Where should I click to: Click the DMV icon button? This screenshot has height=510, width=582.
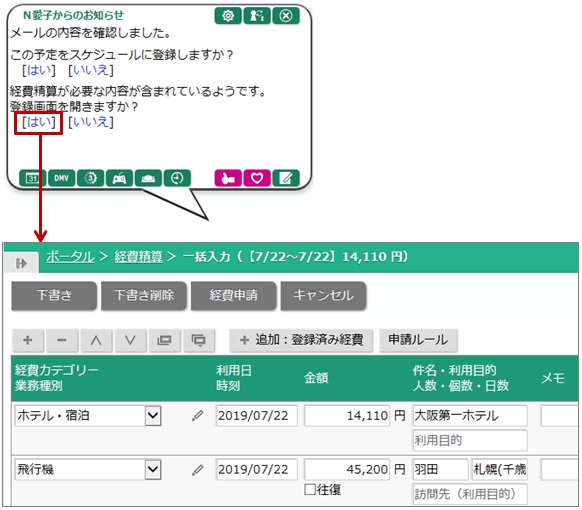[62, 178]
